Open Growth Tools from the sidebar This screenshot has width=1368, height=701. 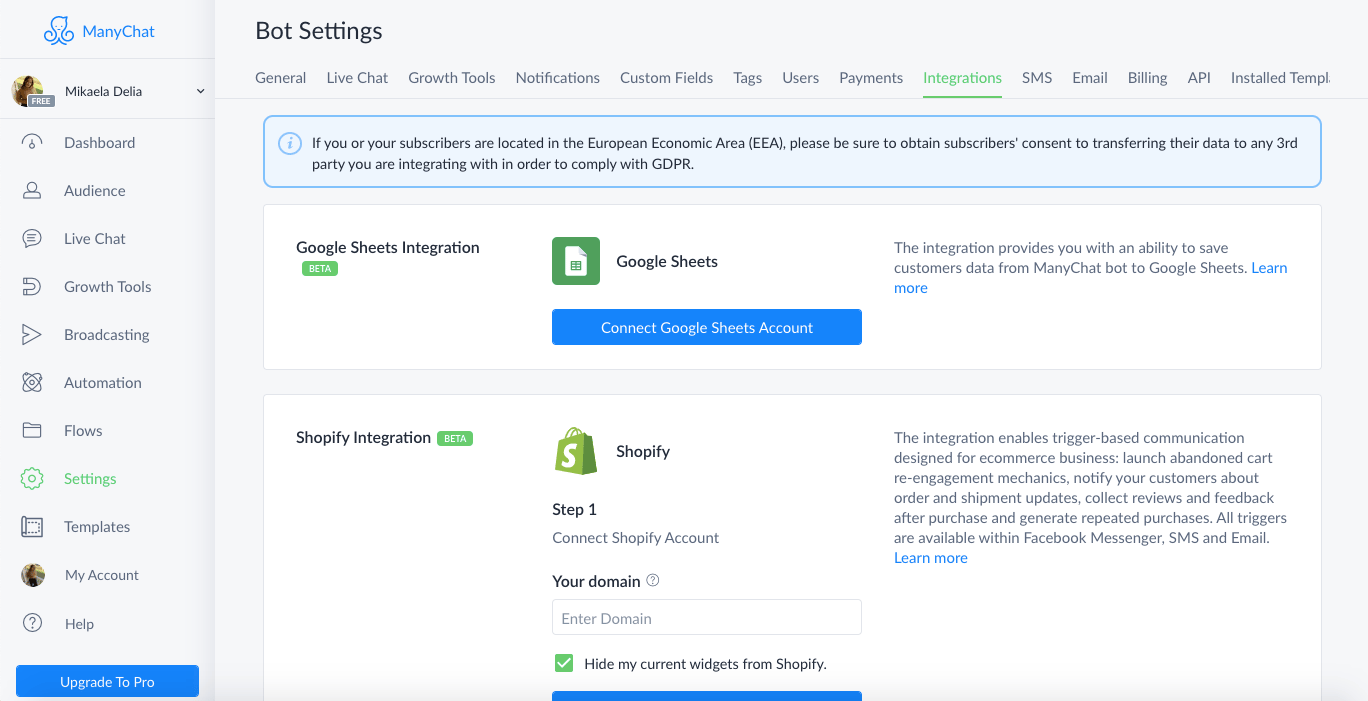108,287
